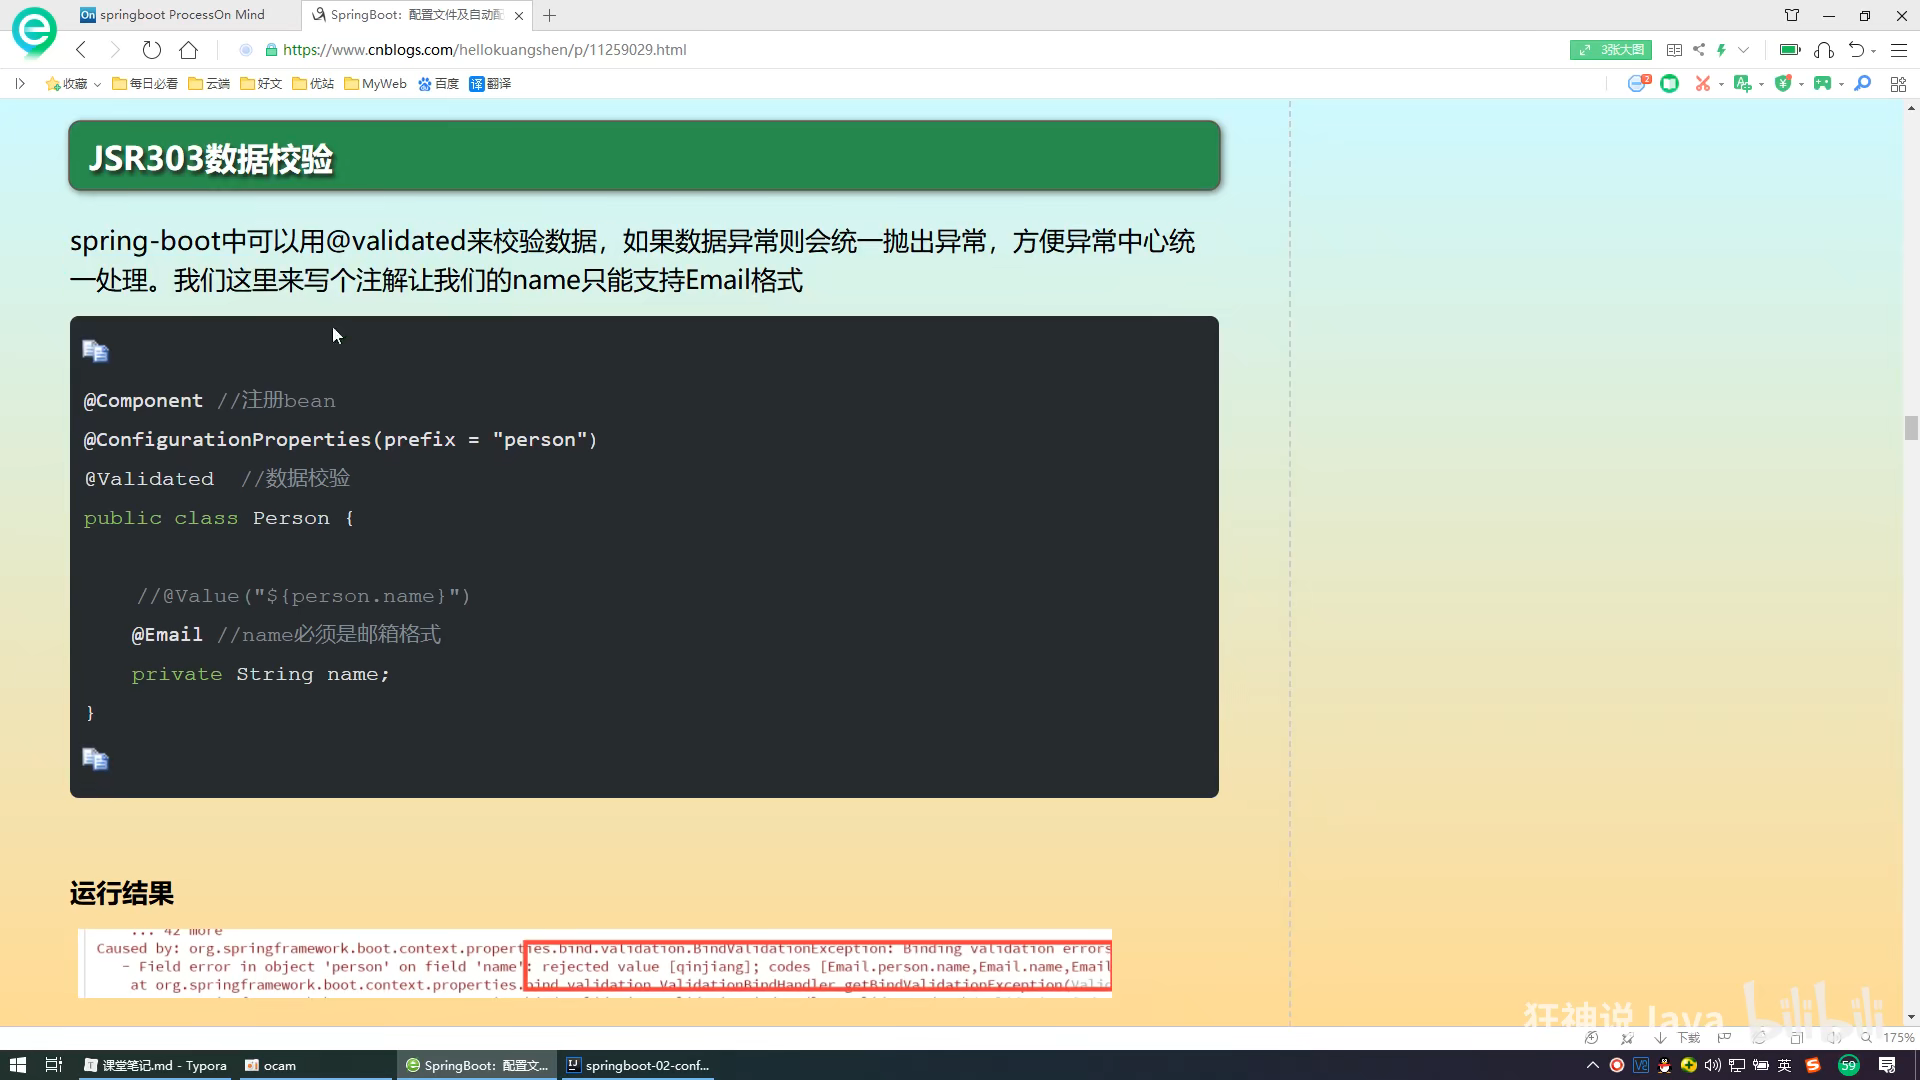The width and height of the screenshot is (1920, 1080).
Task: Switch to springboot ProcessOn Mind tab
Action: (x=180, y=15)
